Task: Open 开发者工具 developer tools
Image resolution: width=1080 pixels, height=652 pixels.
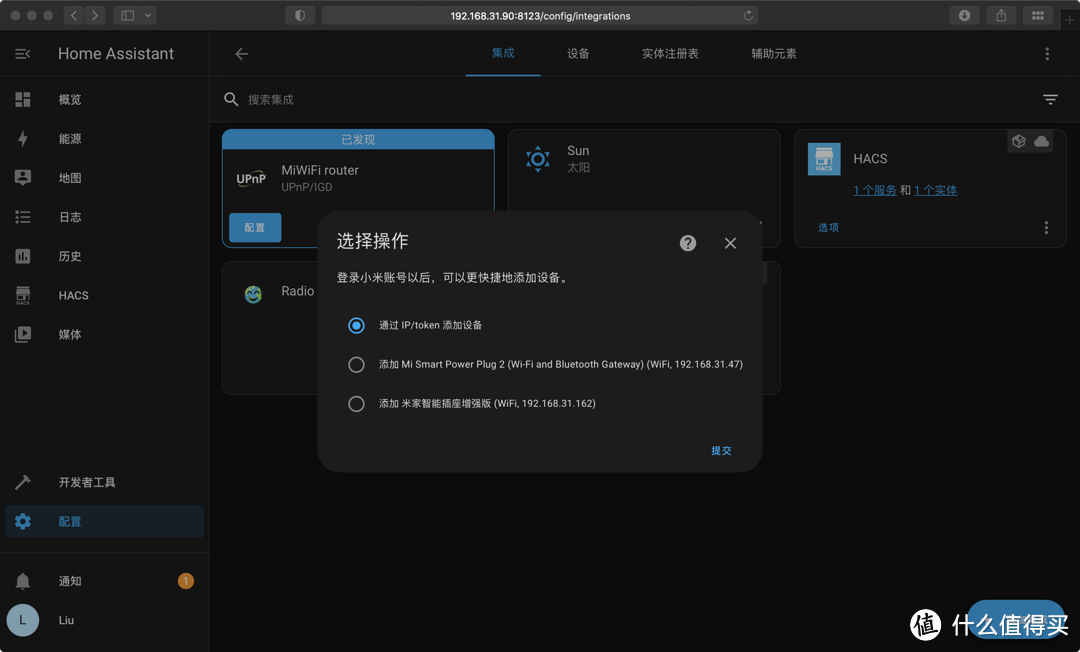Action: pyautogui.click(x=90, y=482)
